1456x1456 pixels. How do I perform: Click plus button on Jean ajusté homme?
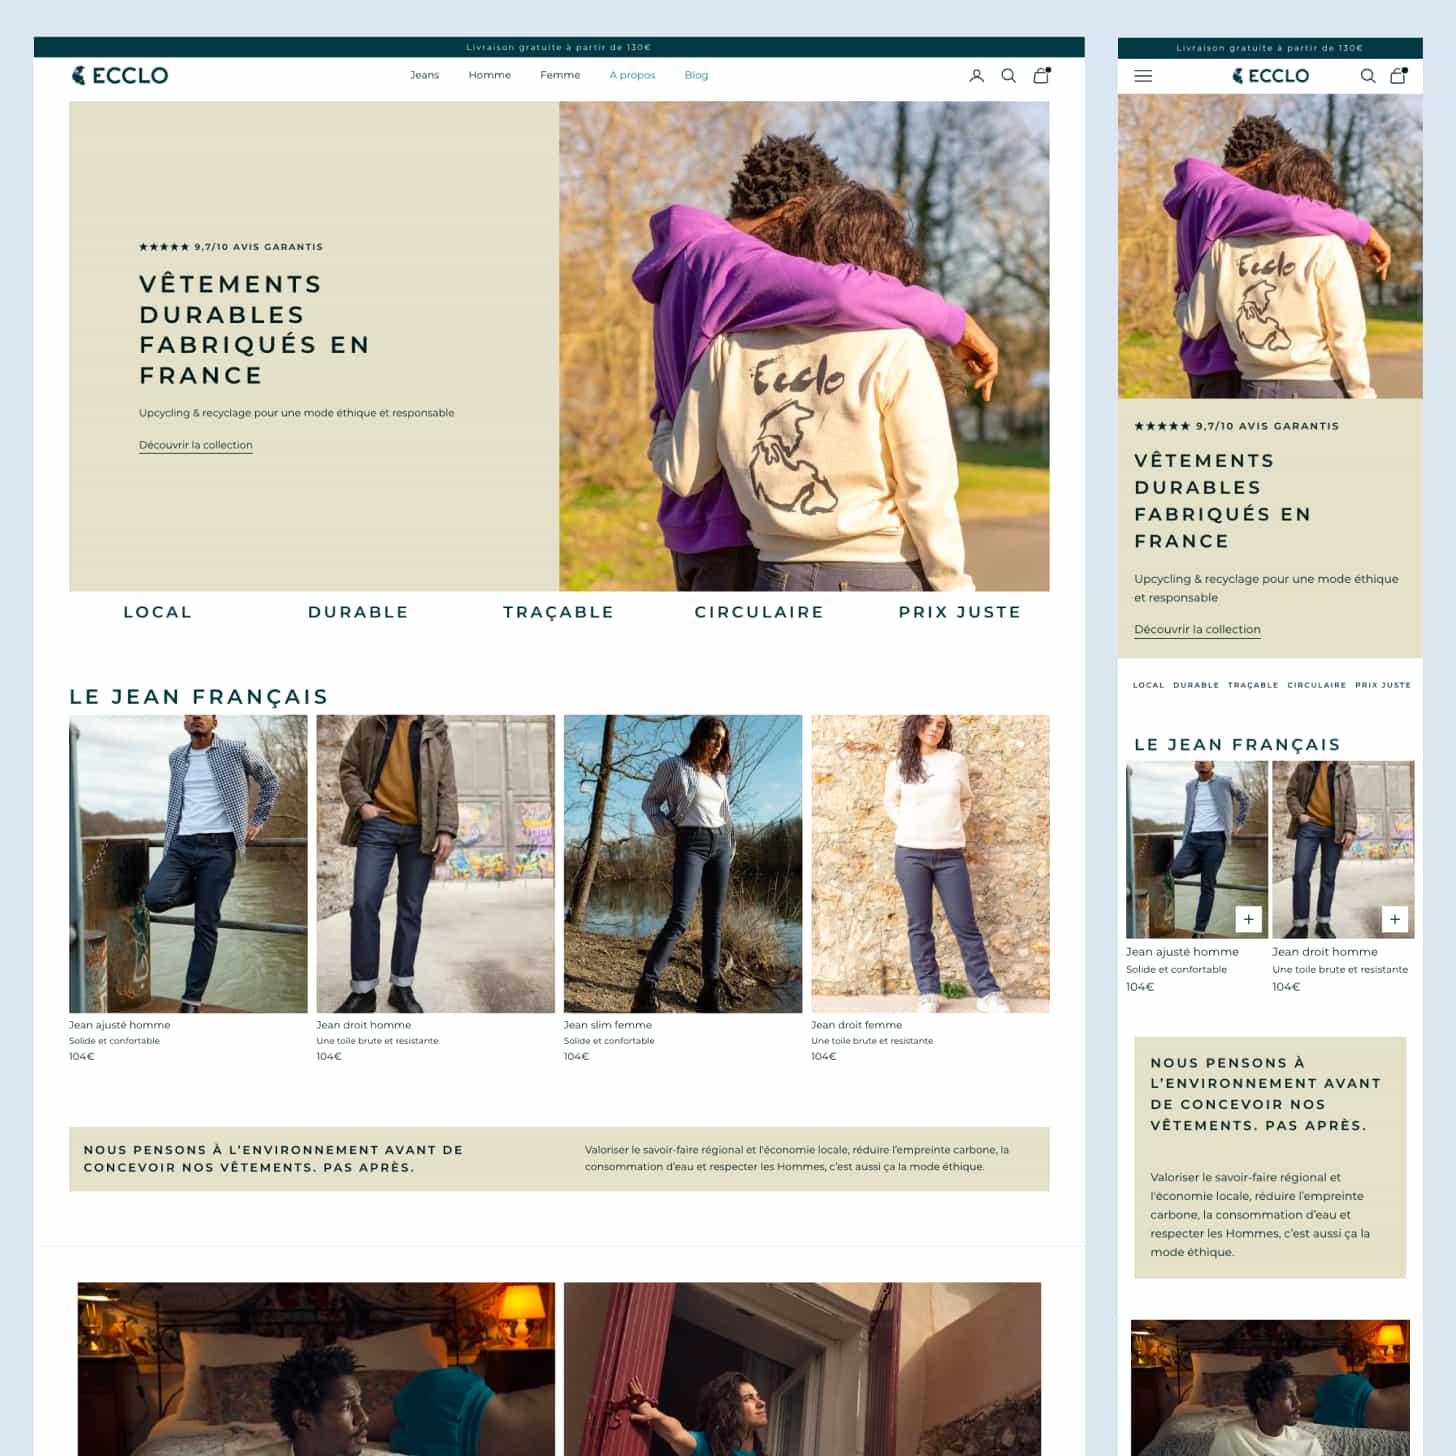click(x=1248, y=919)
